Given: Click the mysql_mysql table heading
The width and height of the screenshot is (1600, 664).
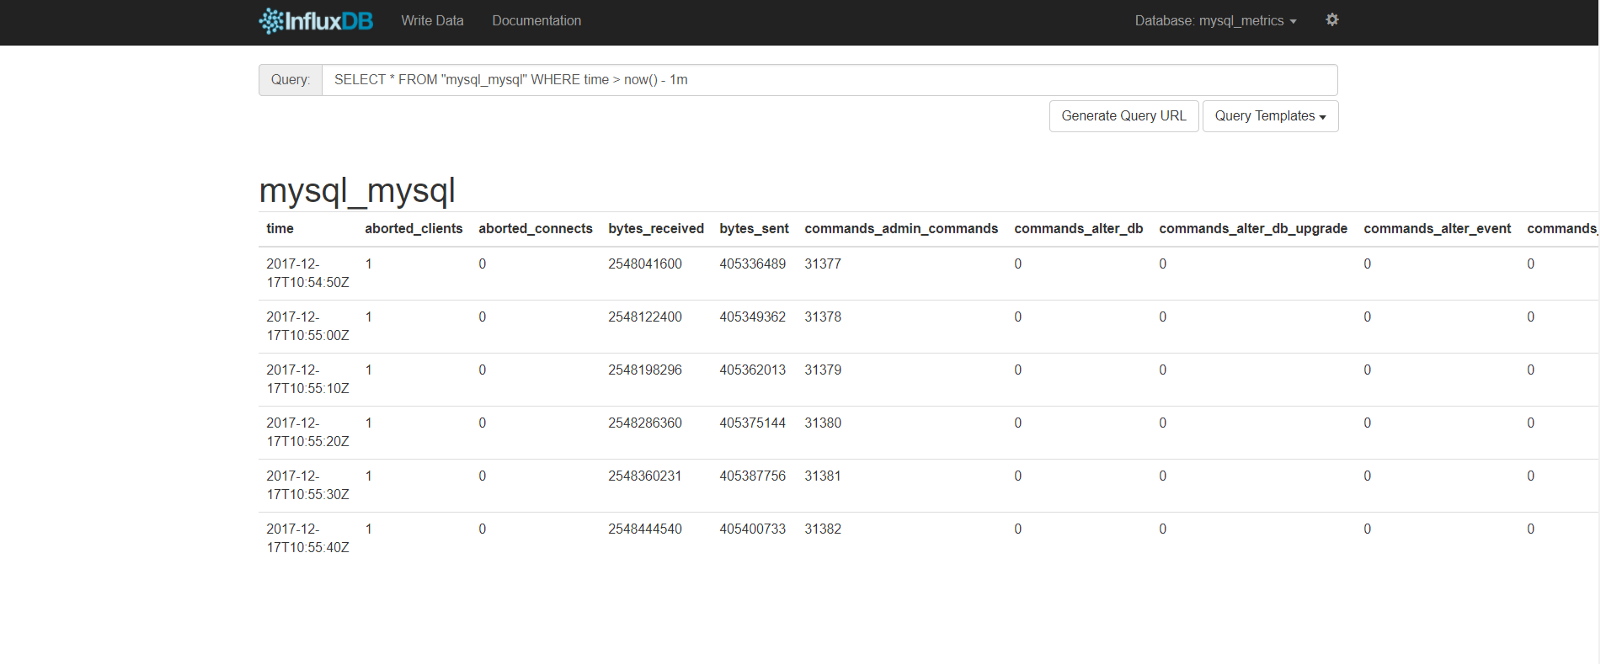Looking at the screenshot, I should (357, 190).
